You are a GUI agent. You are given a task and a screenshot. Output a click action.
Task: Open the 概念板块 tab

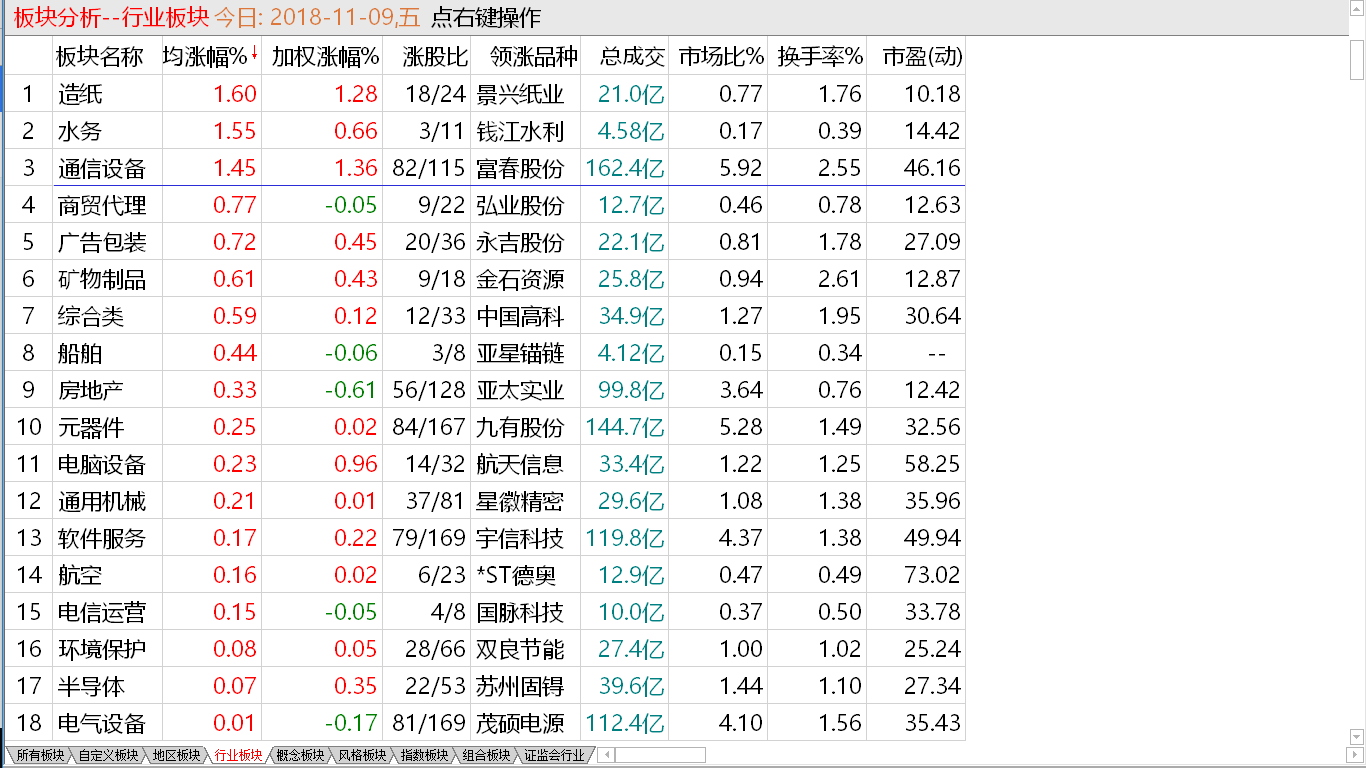[x=300, y=756]
